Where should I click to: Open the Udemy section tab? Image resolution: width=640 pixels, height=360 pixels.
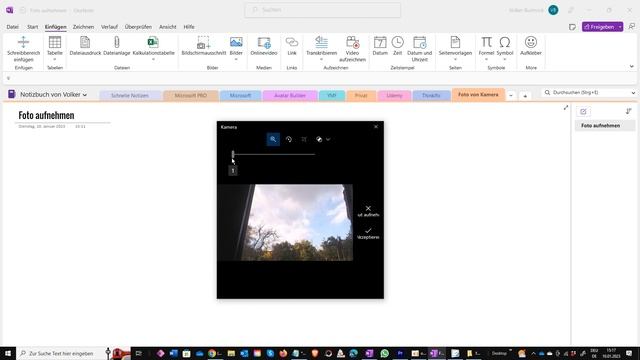pyautogui.click(x=394, y=96)
